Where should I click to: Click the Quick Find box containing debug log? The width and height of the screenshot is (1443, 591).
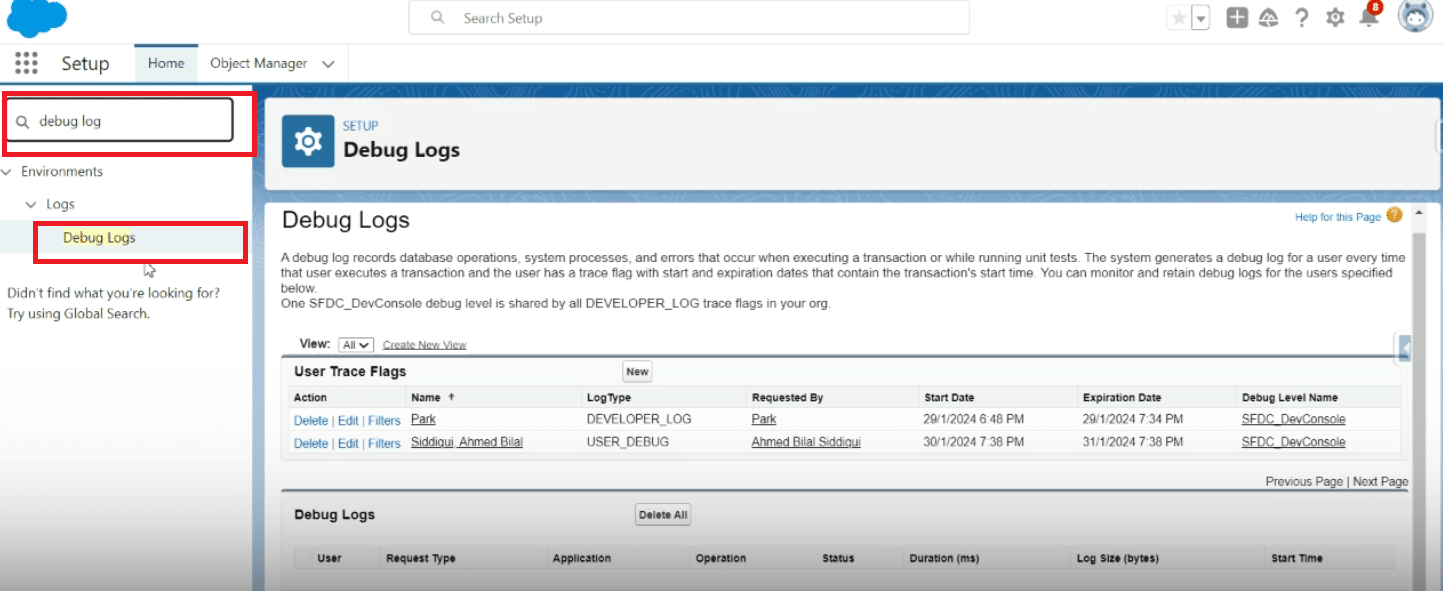[120, 121]
